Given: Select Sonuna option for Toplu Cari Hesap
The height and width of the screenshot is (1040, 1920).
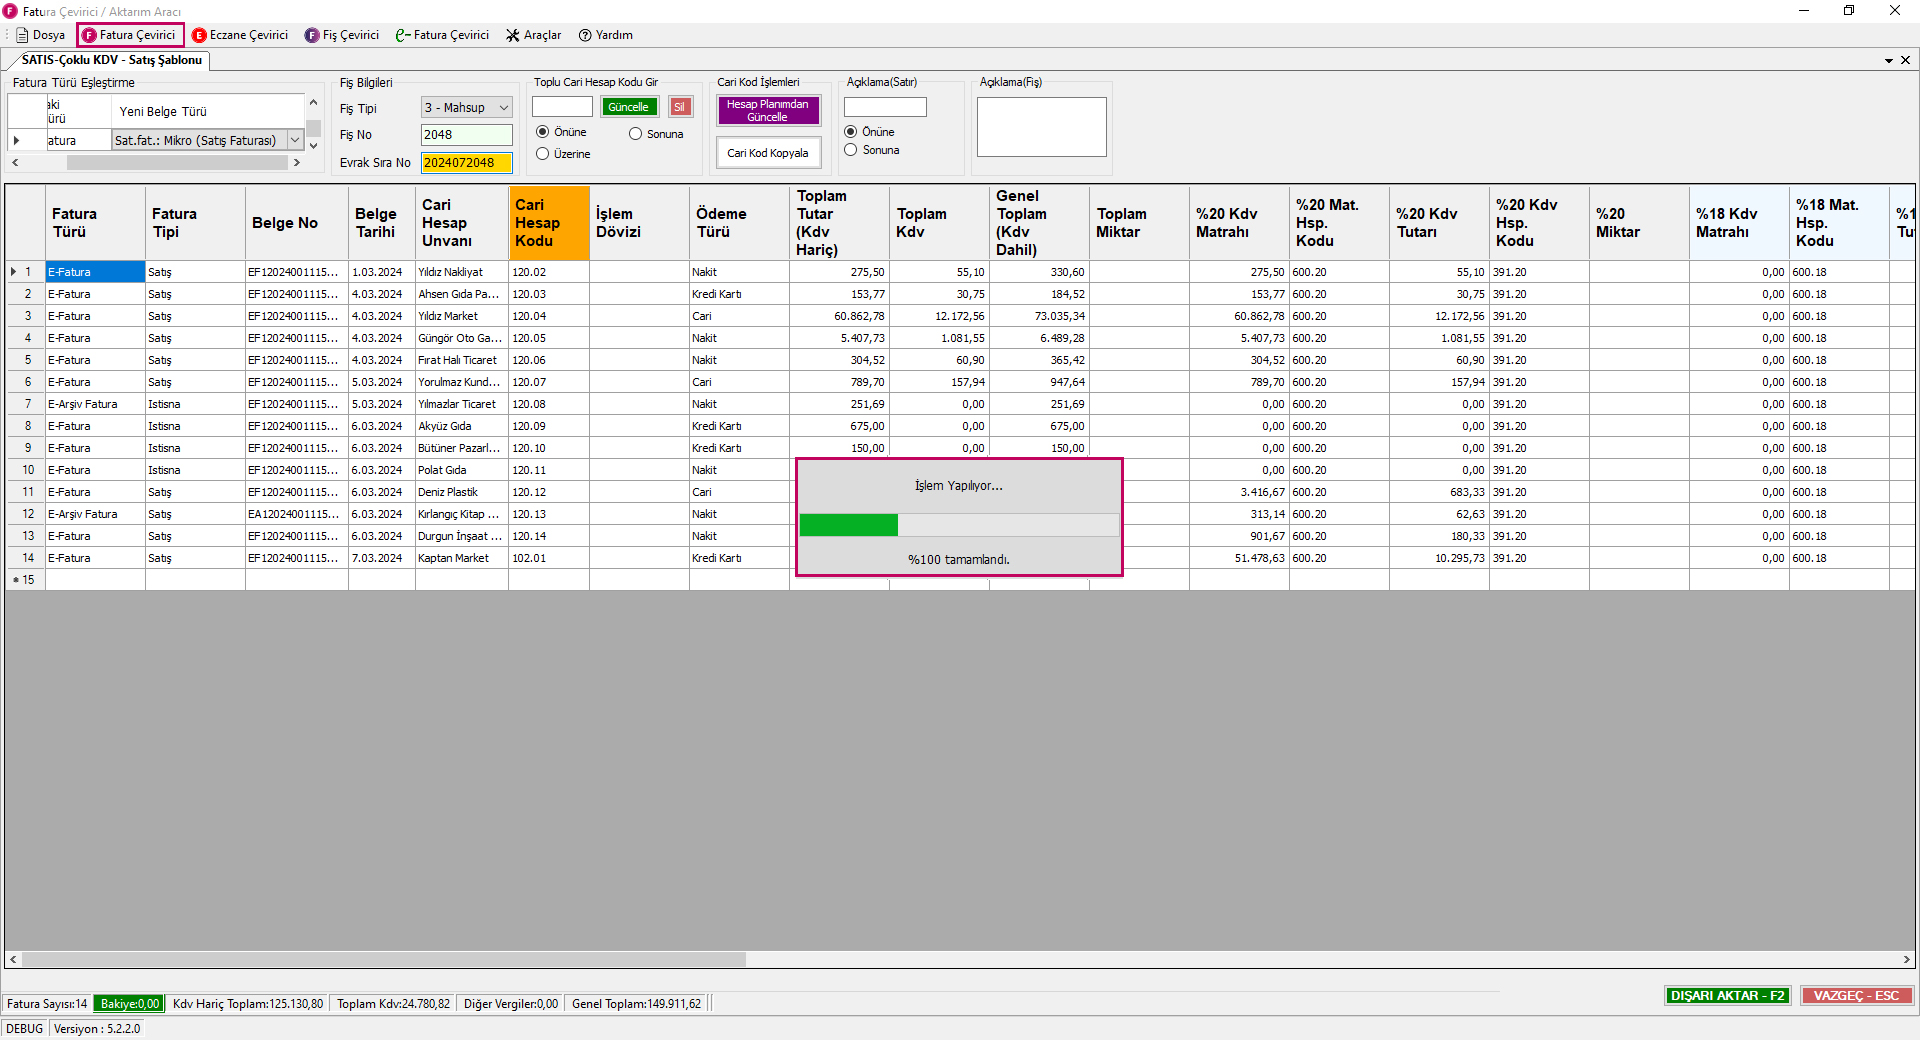Looking at the screenshot, I should pos(635,134).
